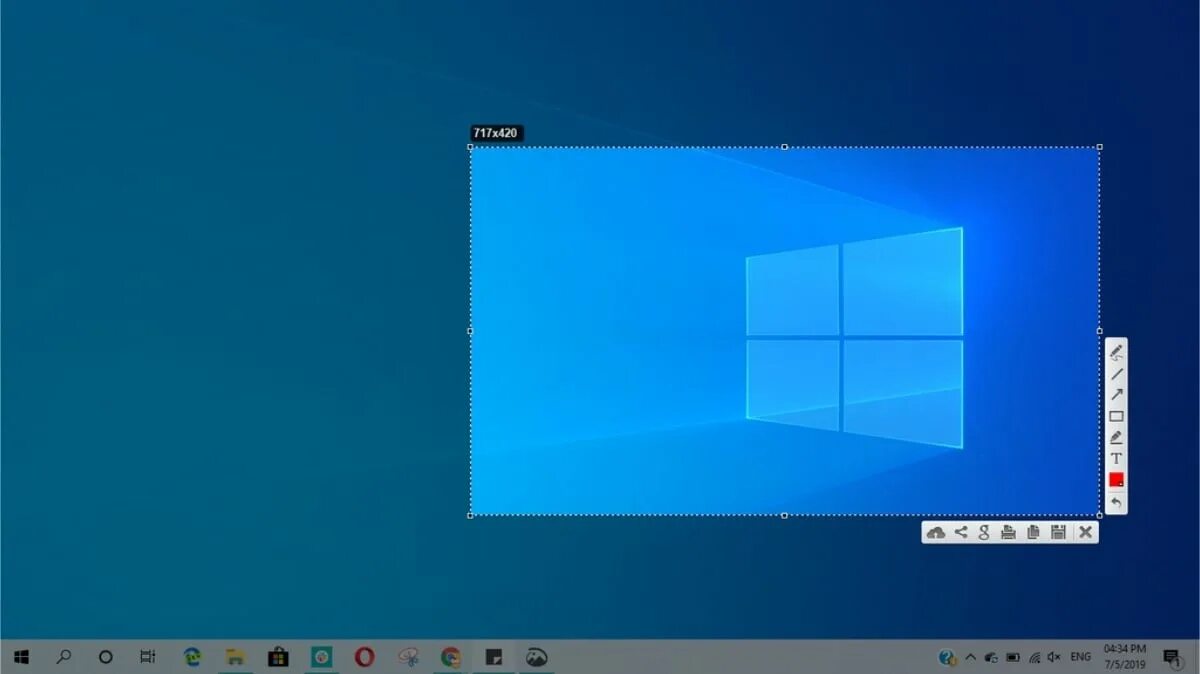Select the Pen drawing tool

coord(1116,352)
